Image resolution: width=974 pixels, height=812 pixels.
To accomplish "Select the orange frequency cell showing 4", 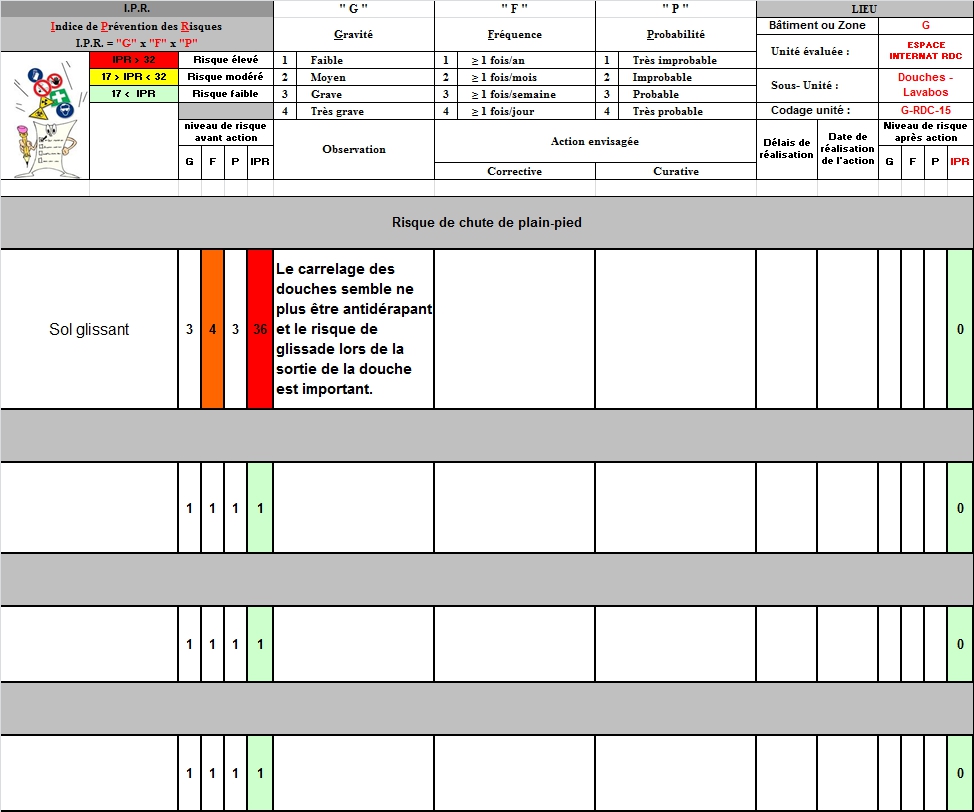I will pos(212,329).
